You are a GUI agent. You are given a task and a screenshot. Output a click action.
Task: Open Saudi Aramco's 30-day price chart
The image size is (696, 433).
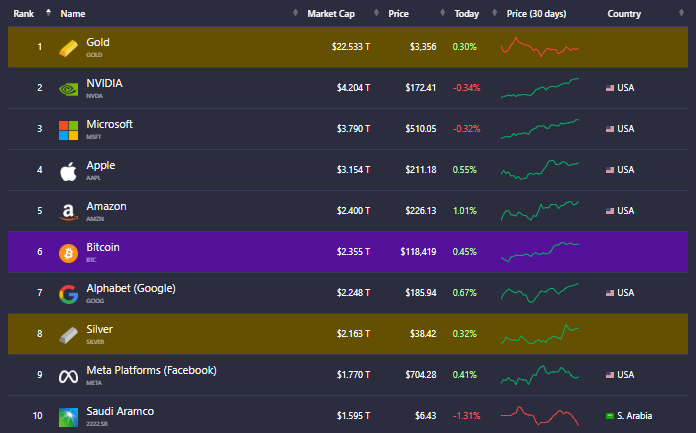(540, 416)
